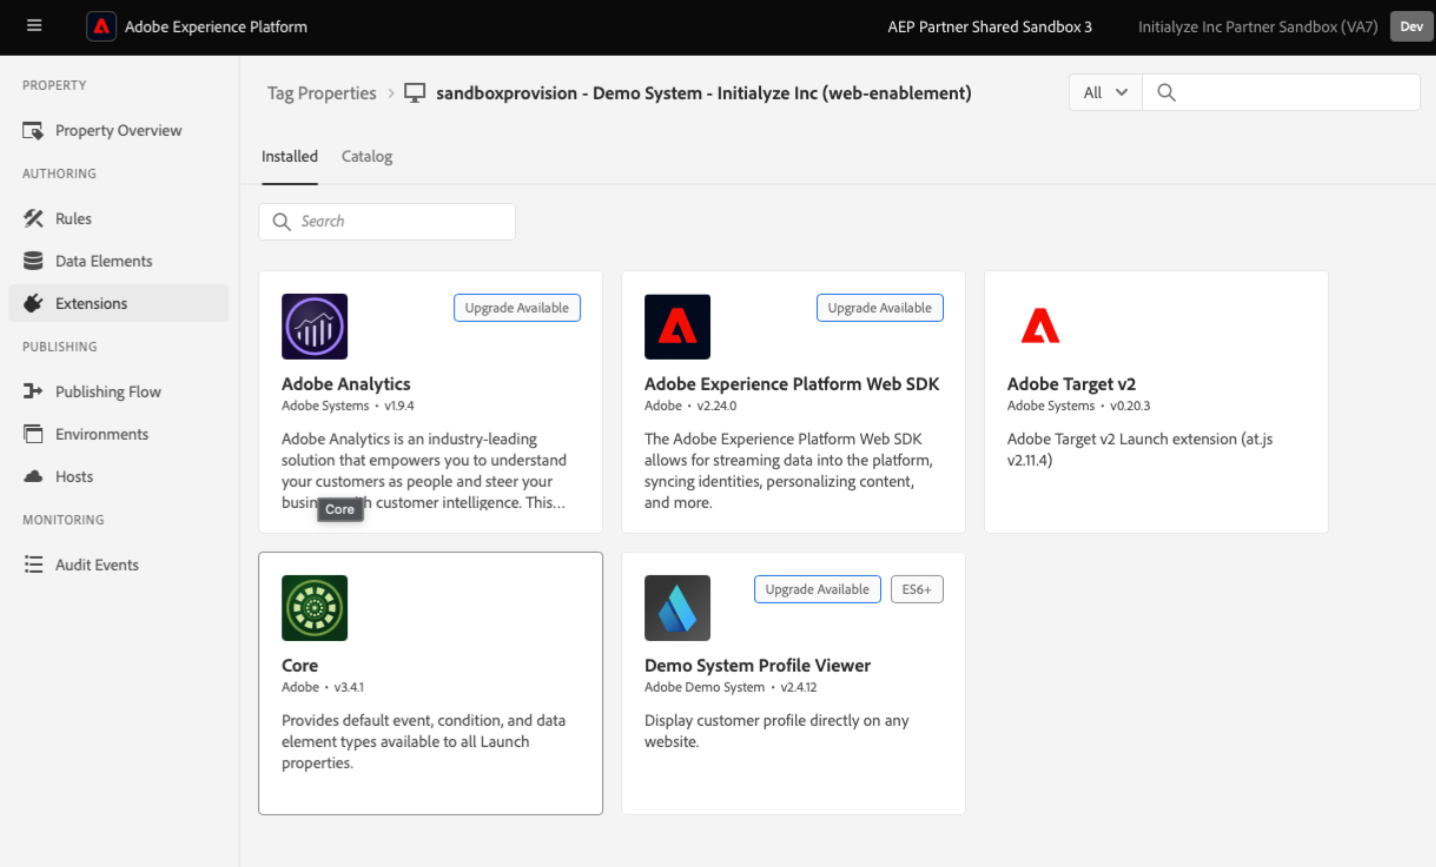Viewport: 1436px width, 867px height.
Task: Click AEP Partner Shared Sandbox 3 label
Action: click(x=990, y=27)
